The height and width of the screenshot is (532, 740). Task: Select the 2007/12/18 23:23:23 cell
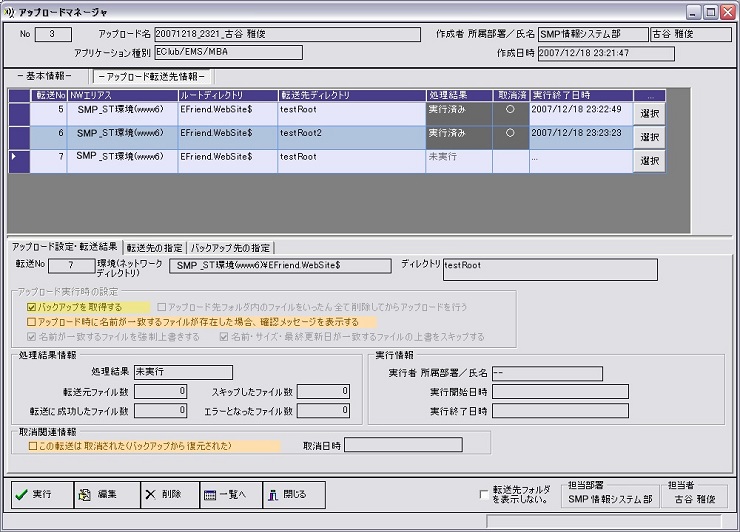tap(581, 137)
